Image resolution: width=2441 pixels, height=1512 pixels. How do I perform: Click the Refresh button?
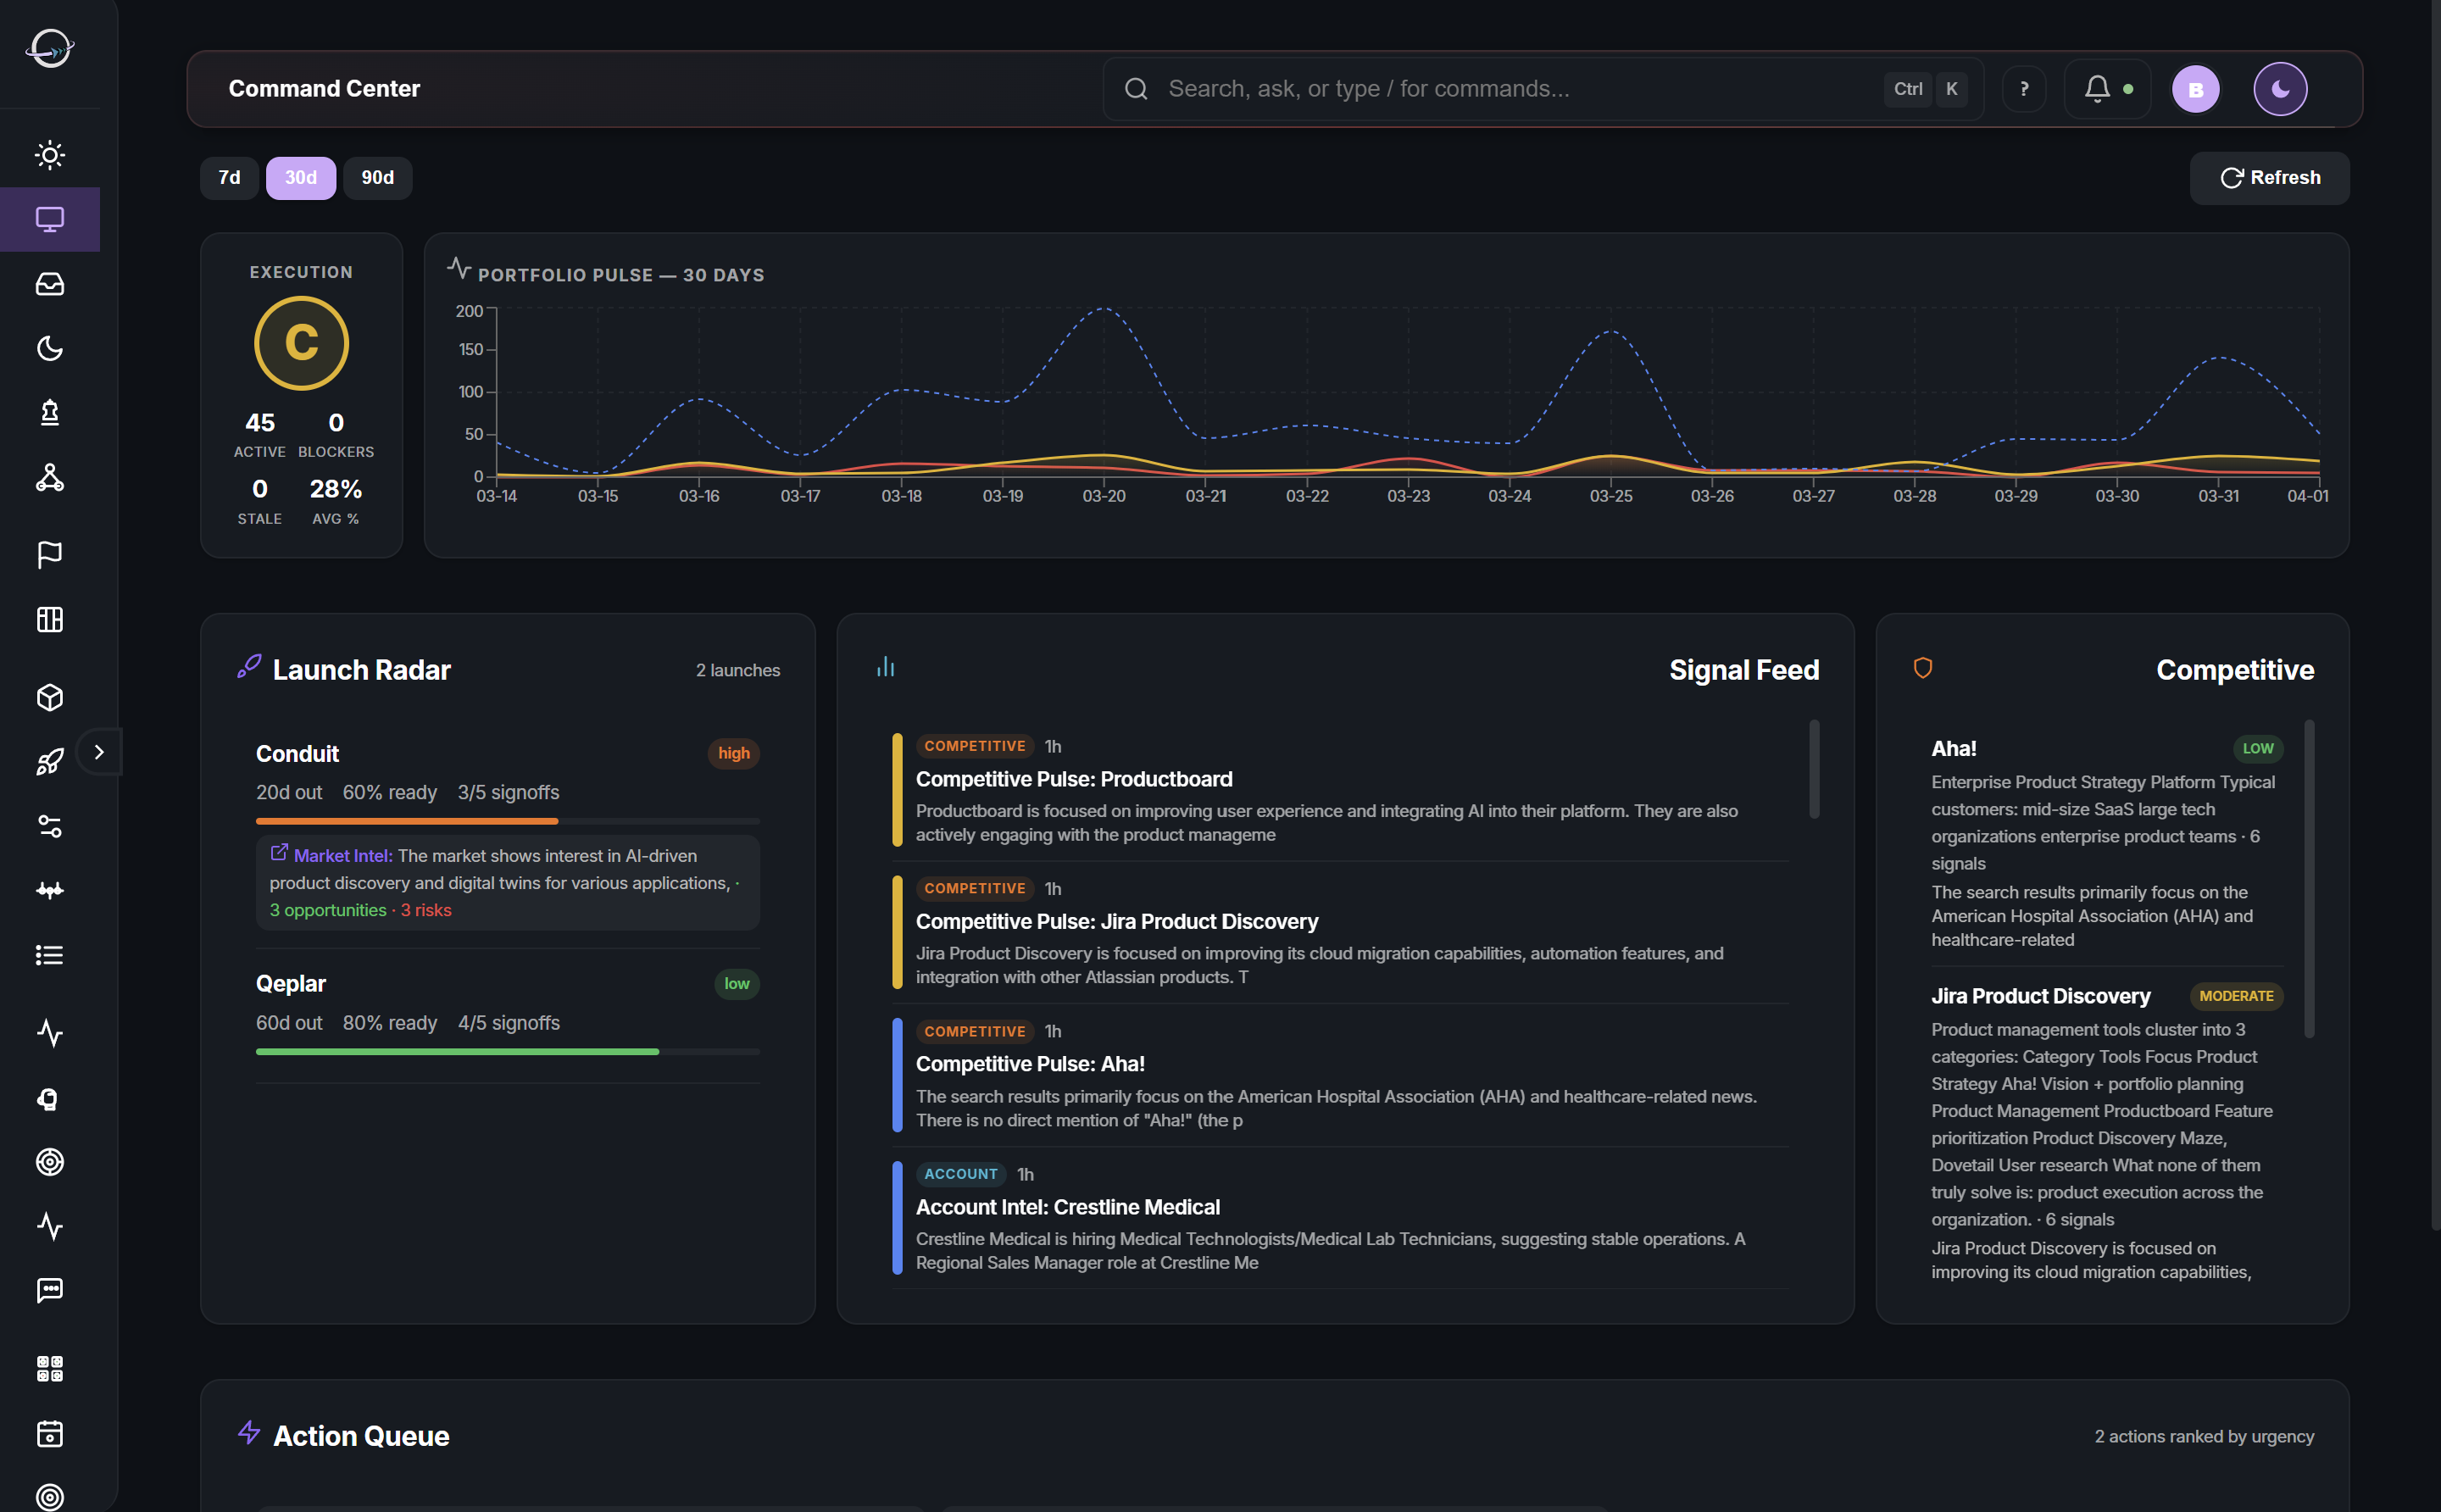tap(2268, 178)
